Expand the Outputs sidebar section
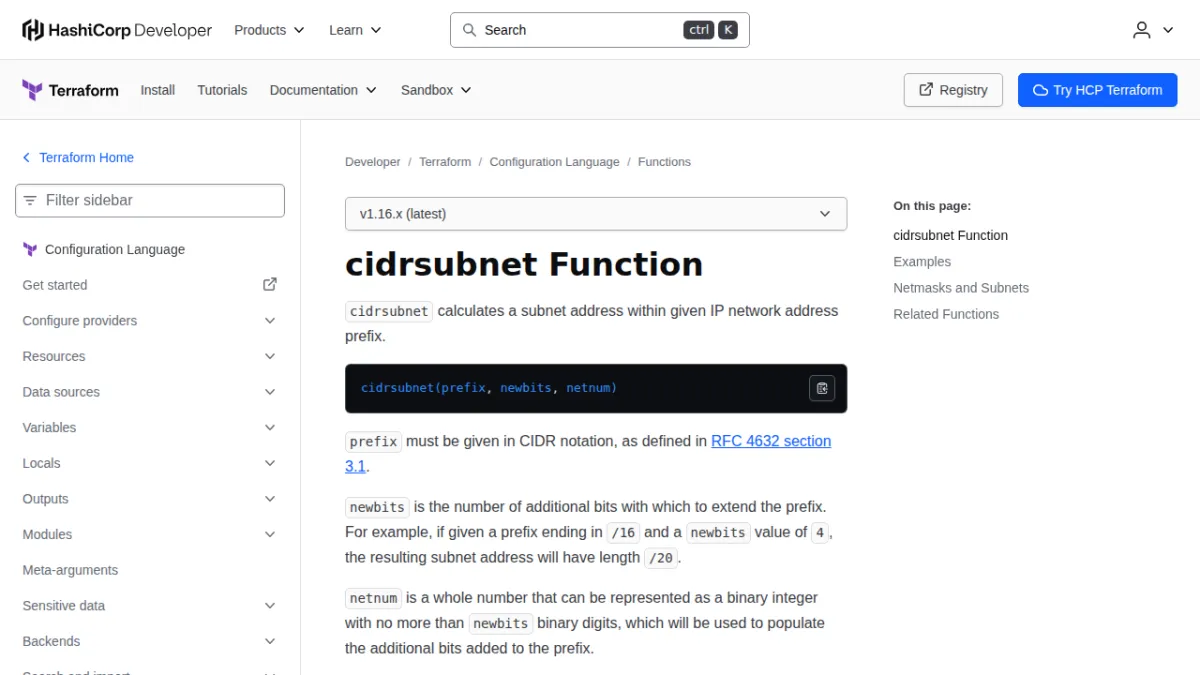 [x=270, y=499]
